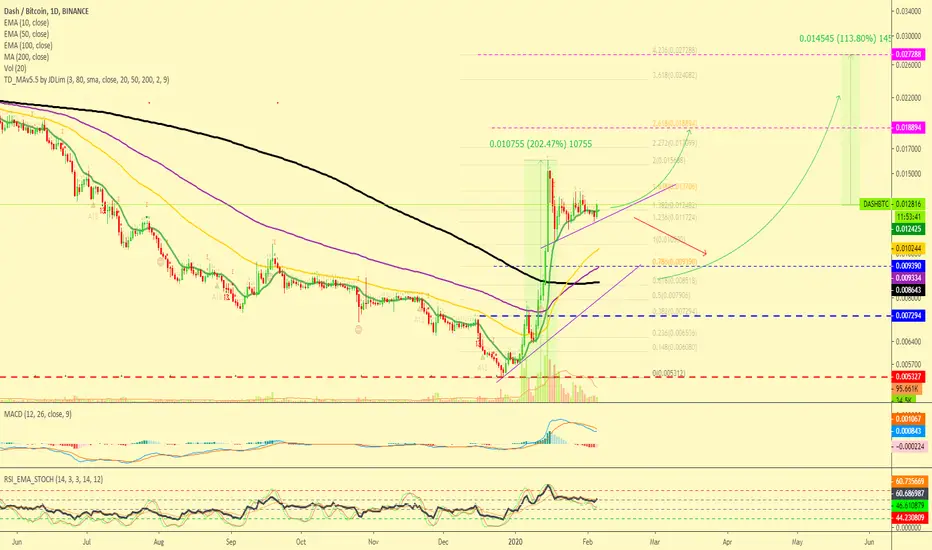The height and width of the screenshot is (550, 932).
Task: Click the 0.034000 price axis tick
Action: pos(909,11)
